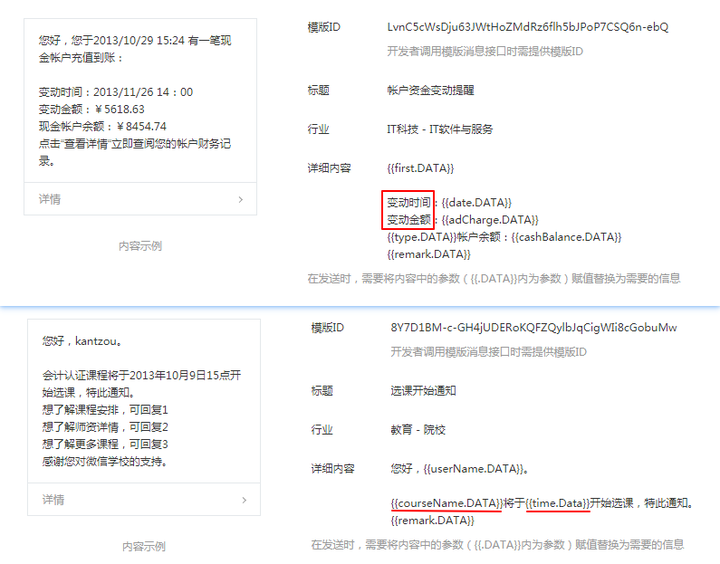The image size is (720, 564).
Task: Click 现金帐户余额：¥8454.74 in example
Action: [x=102, y=126]
